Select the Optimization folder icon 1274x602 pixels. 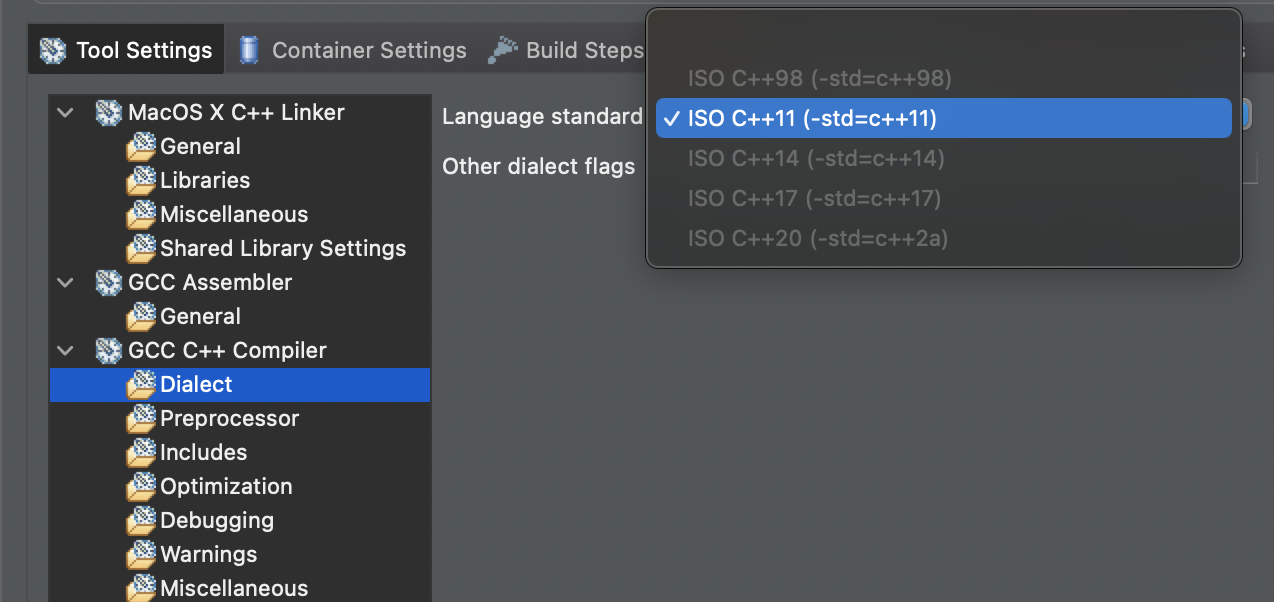pos(141,486)
